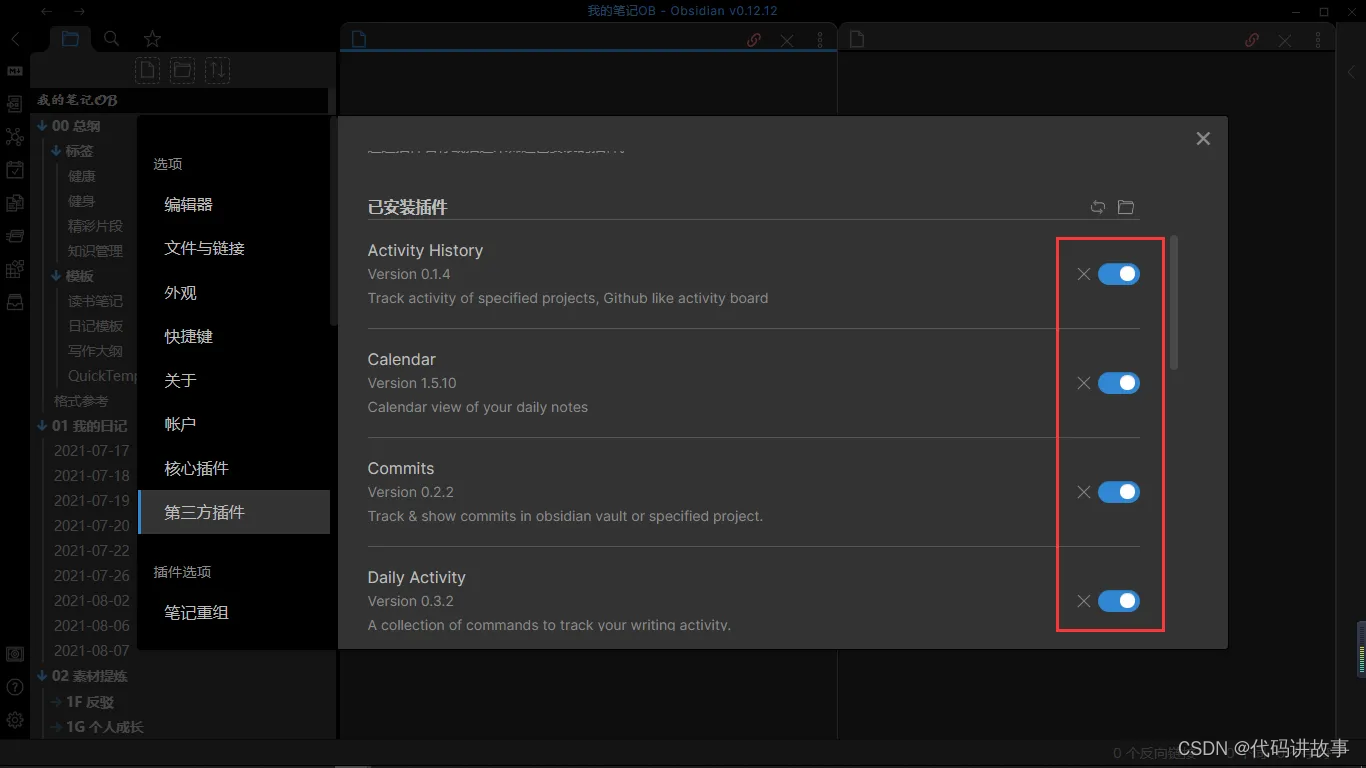1366x768 pixels.
Task: Open the 关于 settings section
Action: pyautogui.click(x=234, y=380)
